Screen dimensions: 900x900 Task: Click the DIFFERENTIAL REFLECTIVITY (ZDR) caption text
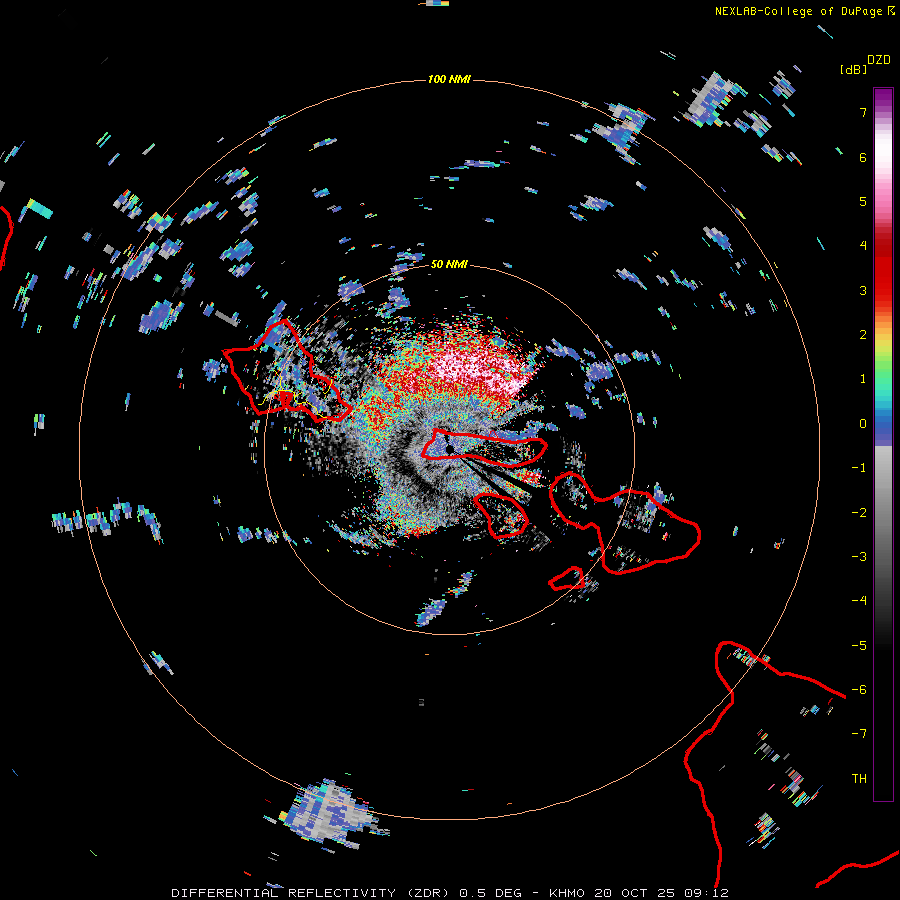(x=310, y=893)
